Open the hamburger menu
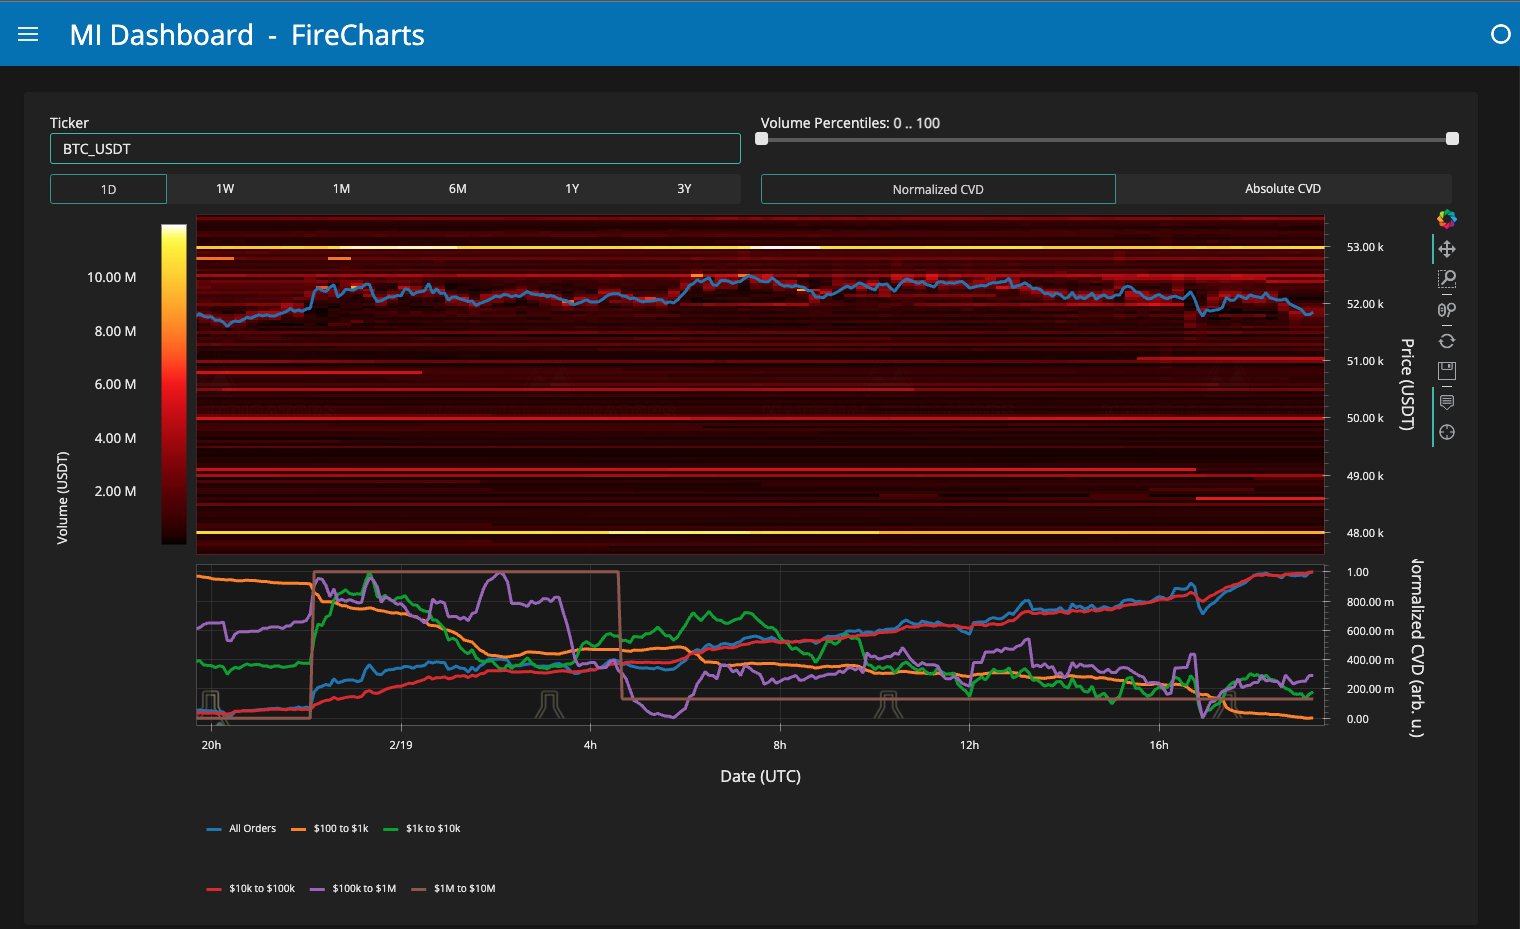The width and height of the screenshot is (1520, 929). click(x=28, y=34)
